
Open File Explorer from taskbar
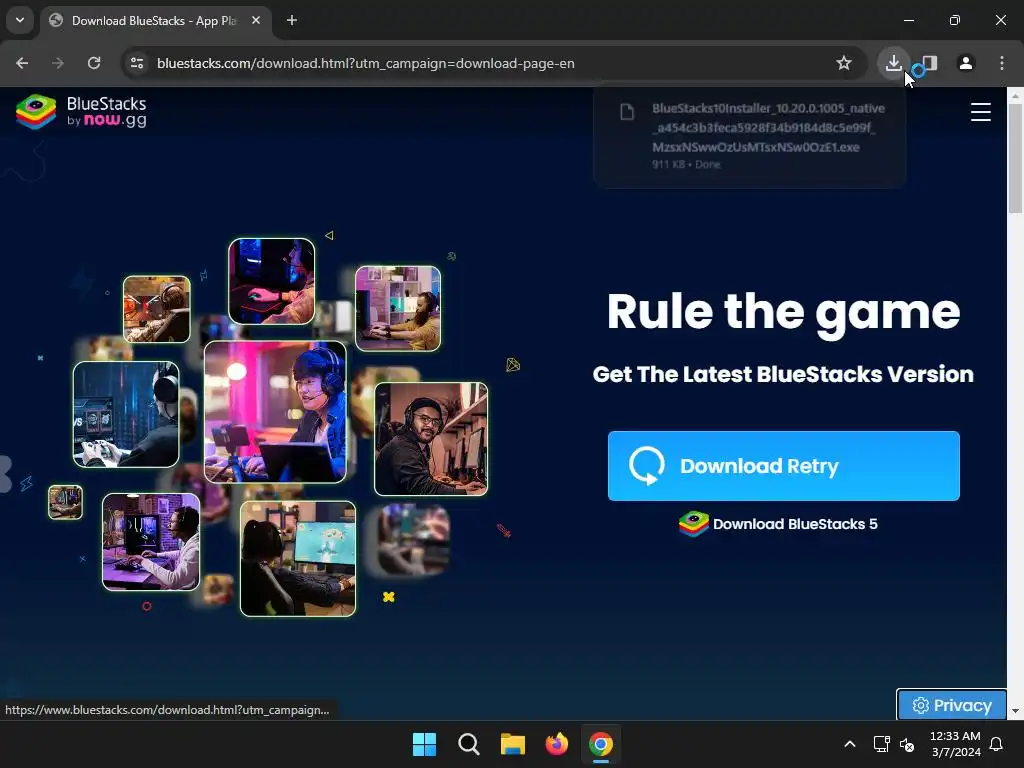click(513, 744)
